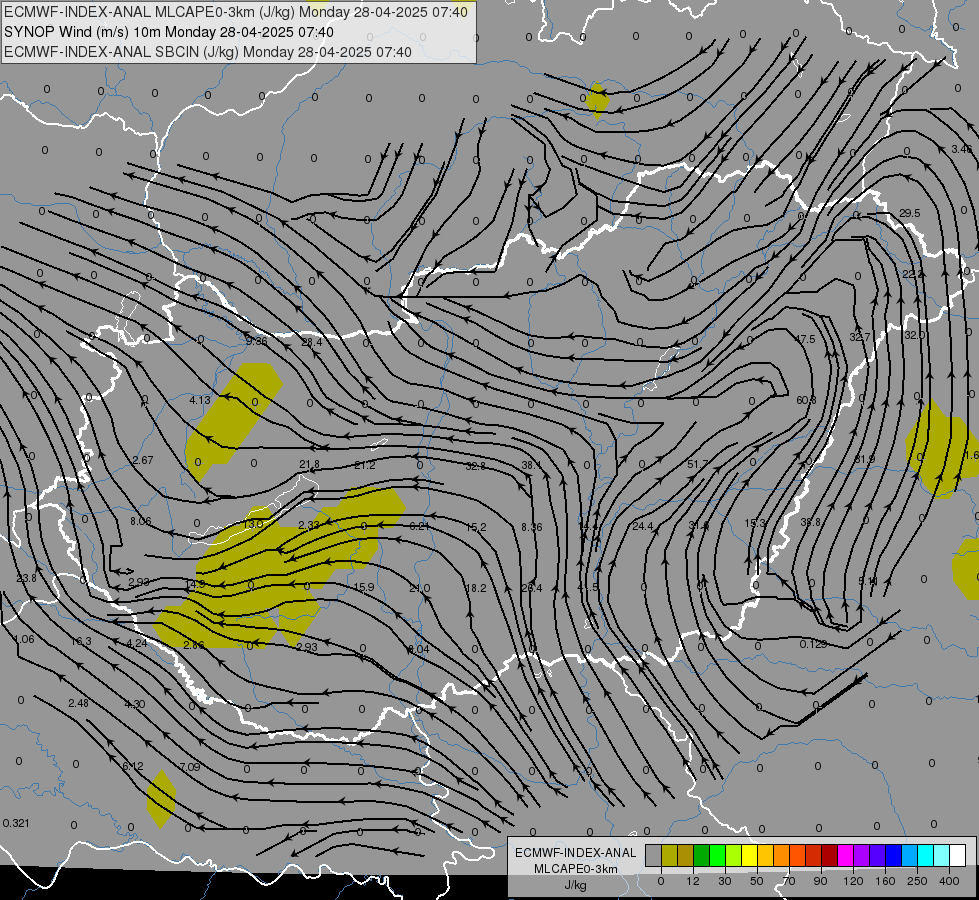Click the 8.06 grid value
979x900 pixels.
[140, 522]
